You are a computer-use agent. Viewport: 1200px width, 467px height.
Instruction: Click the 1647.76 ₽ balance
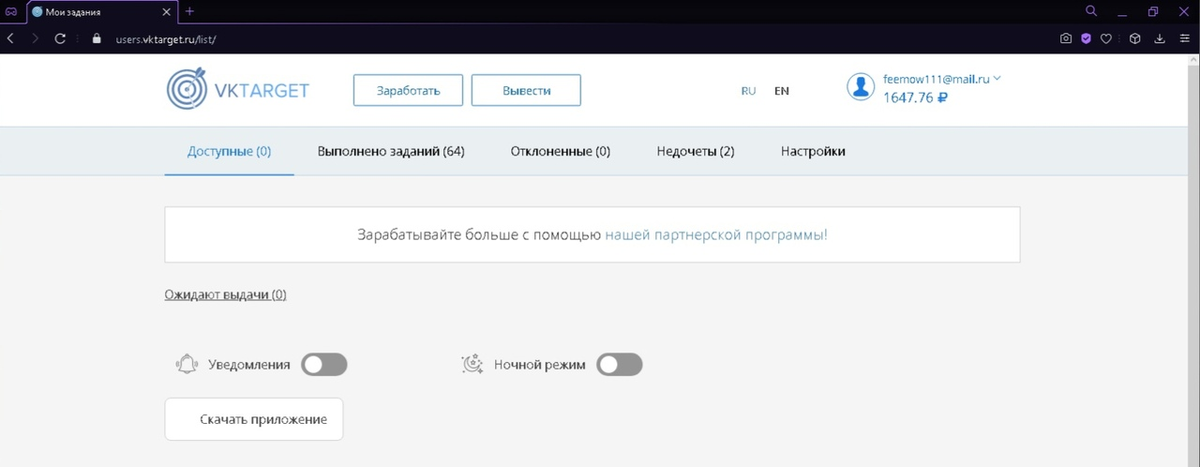point(915,98)
